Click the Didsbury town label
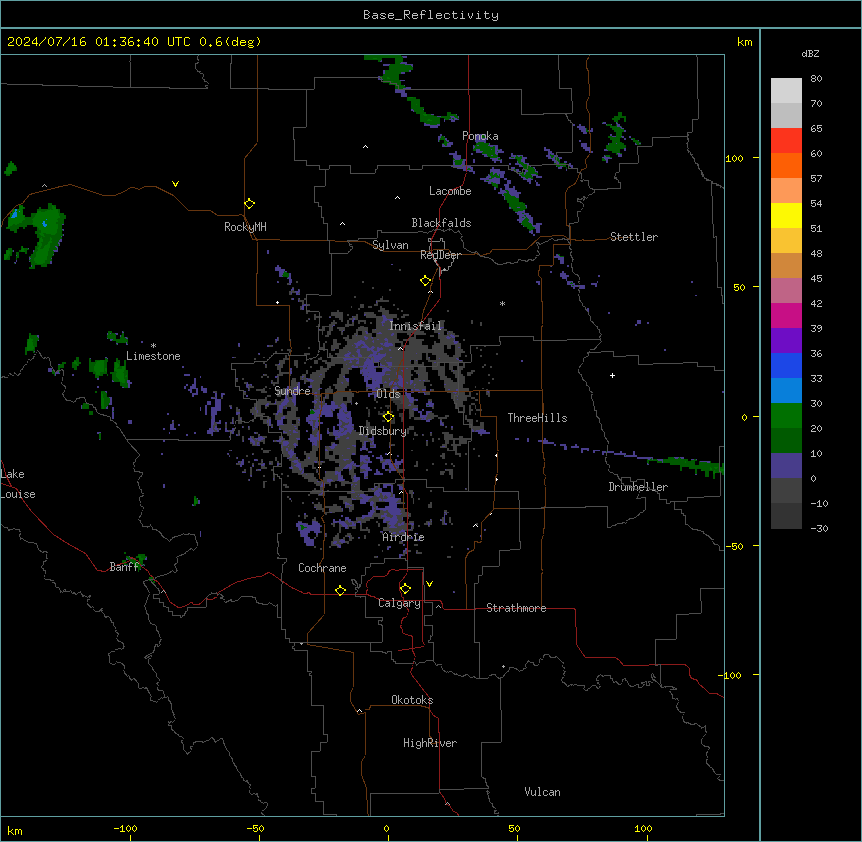The width and height of the screenshot is (862, 842). (383, 431)
